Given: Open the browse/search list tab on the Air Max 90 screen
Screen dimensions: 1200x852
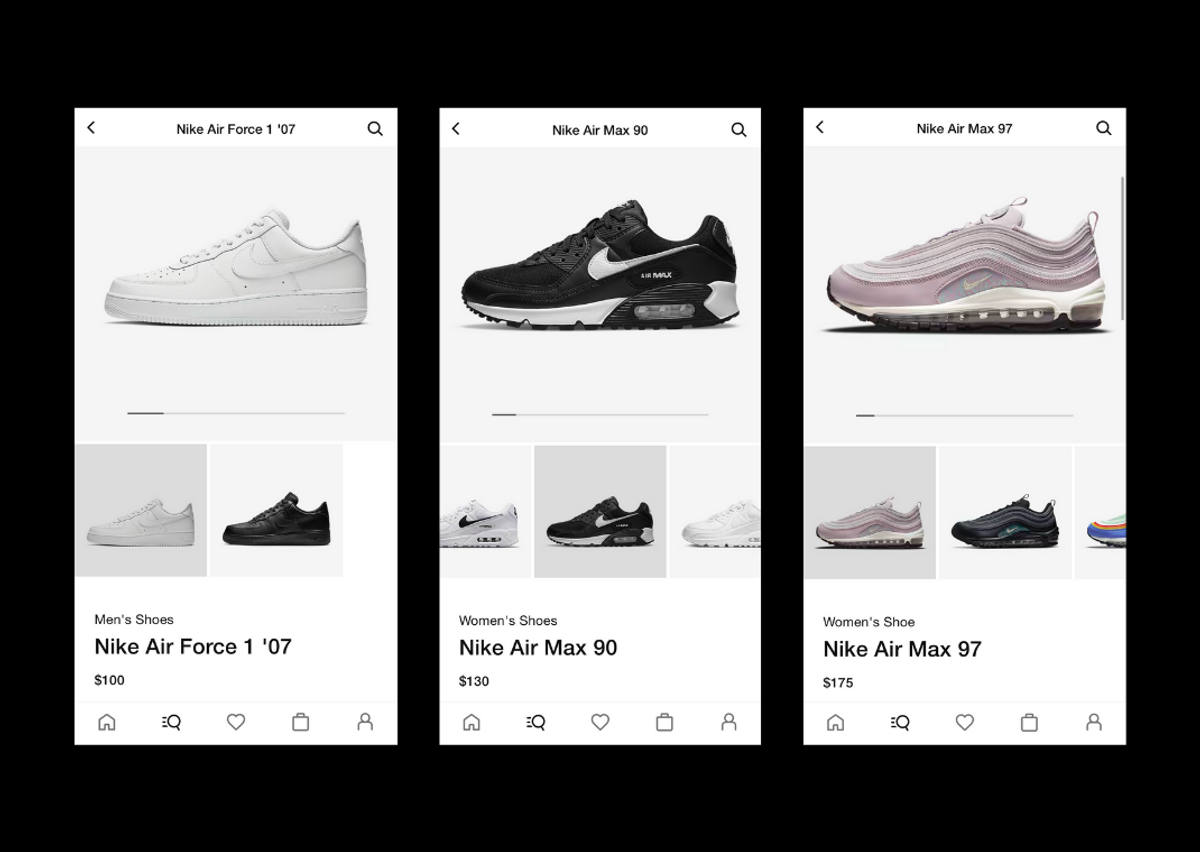Looking at the screenshot, I should tap(535, 722).
